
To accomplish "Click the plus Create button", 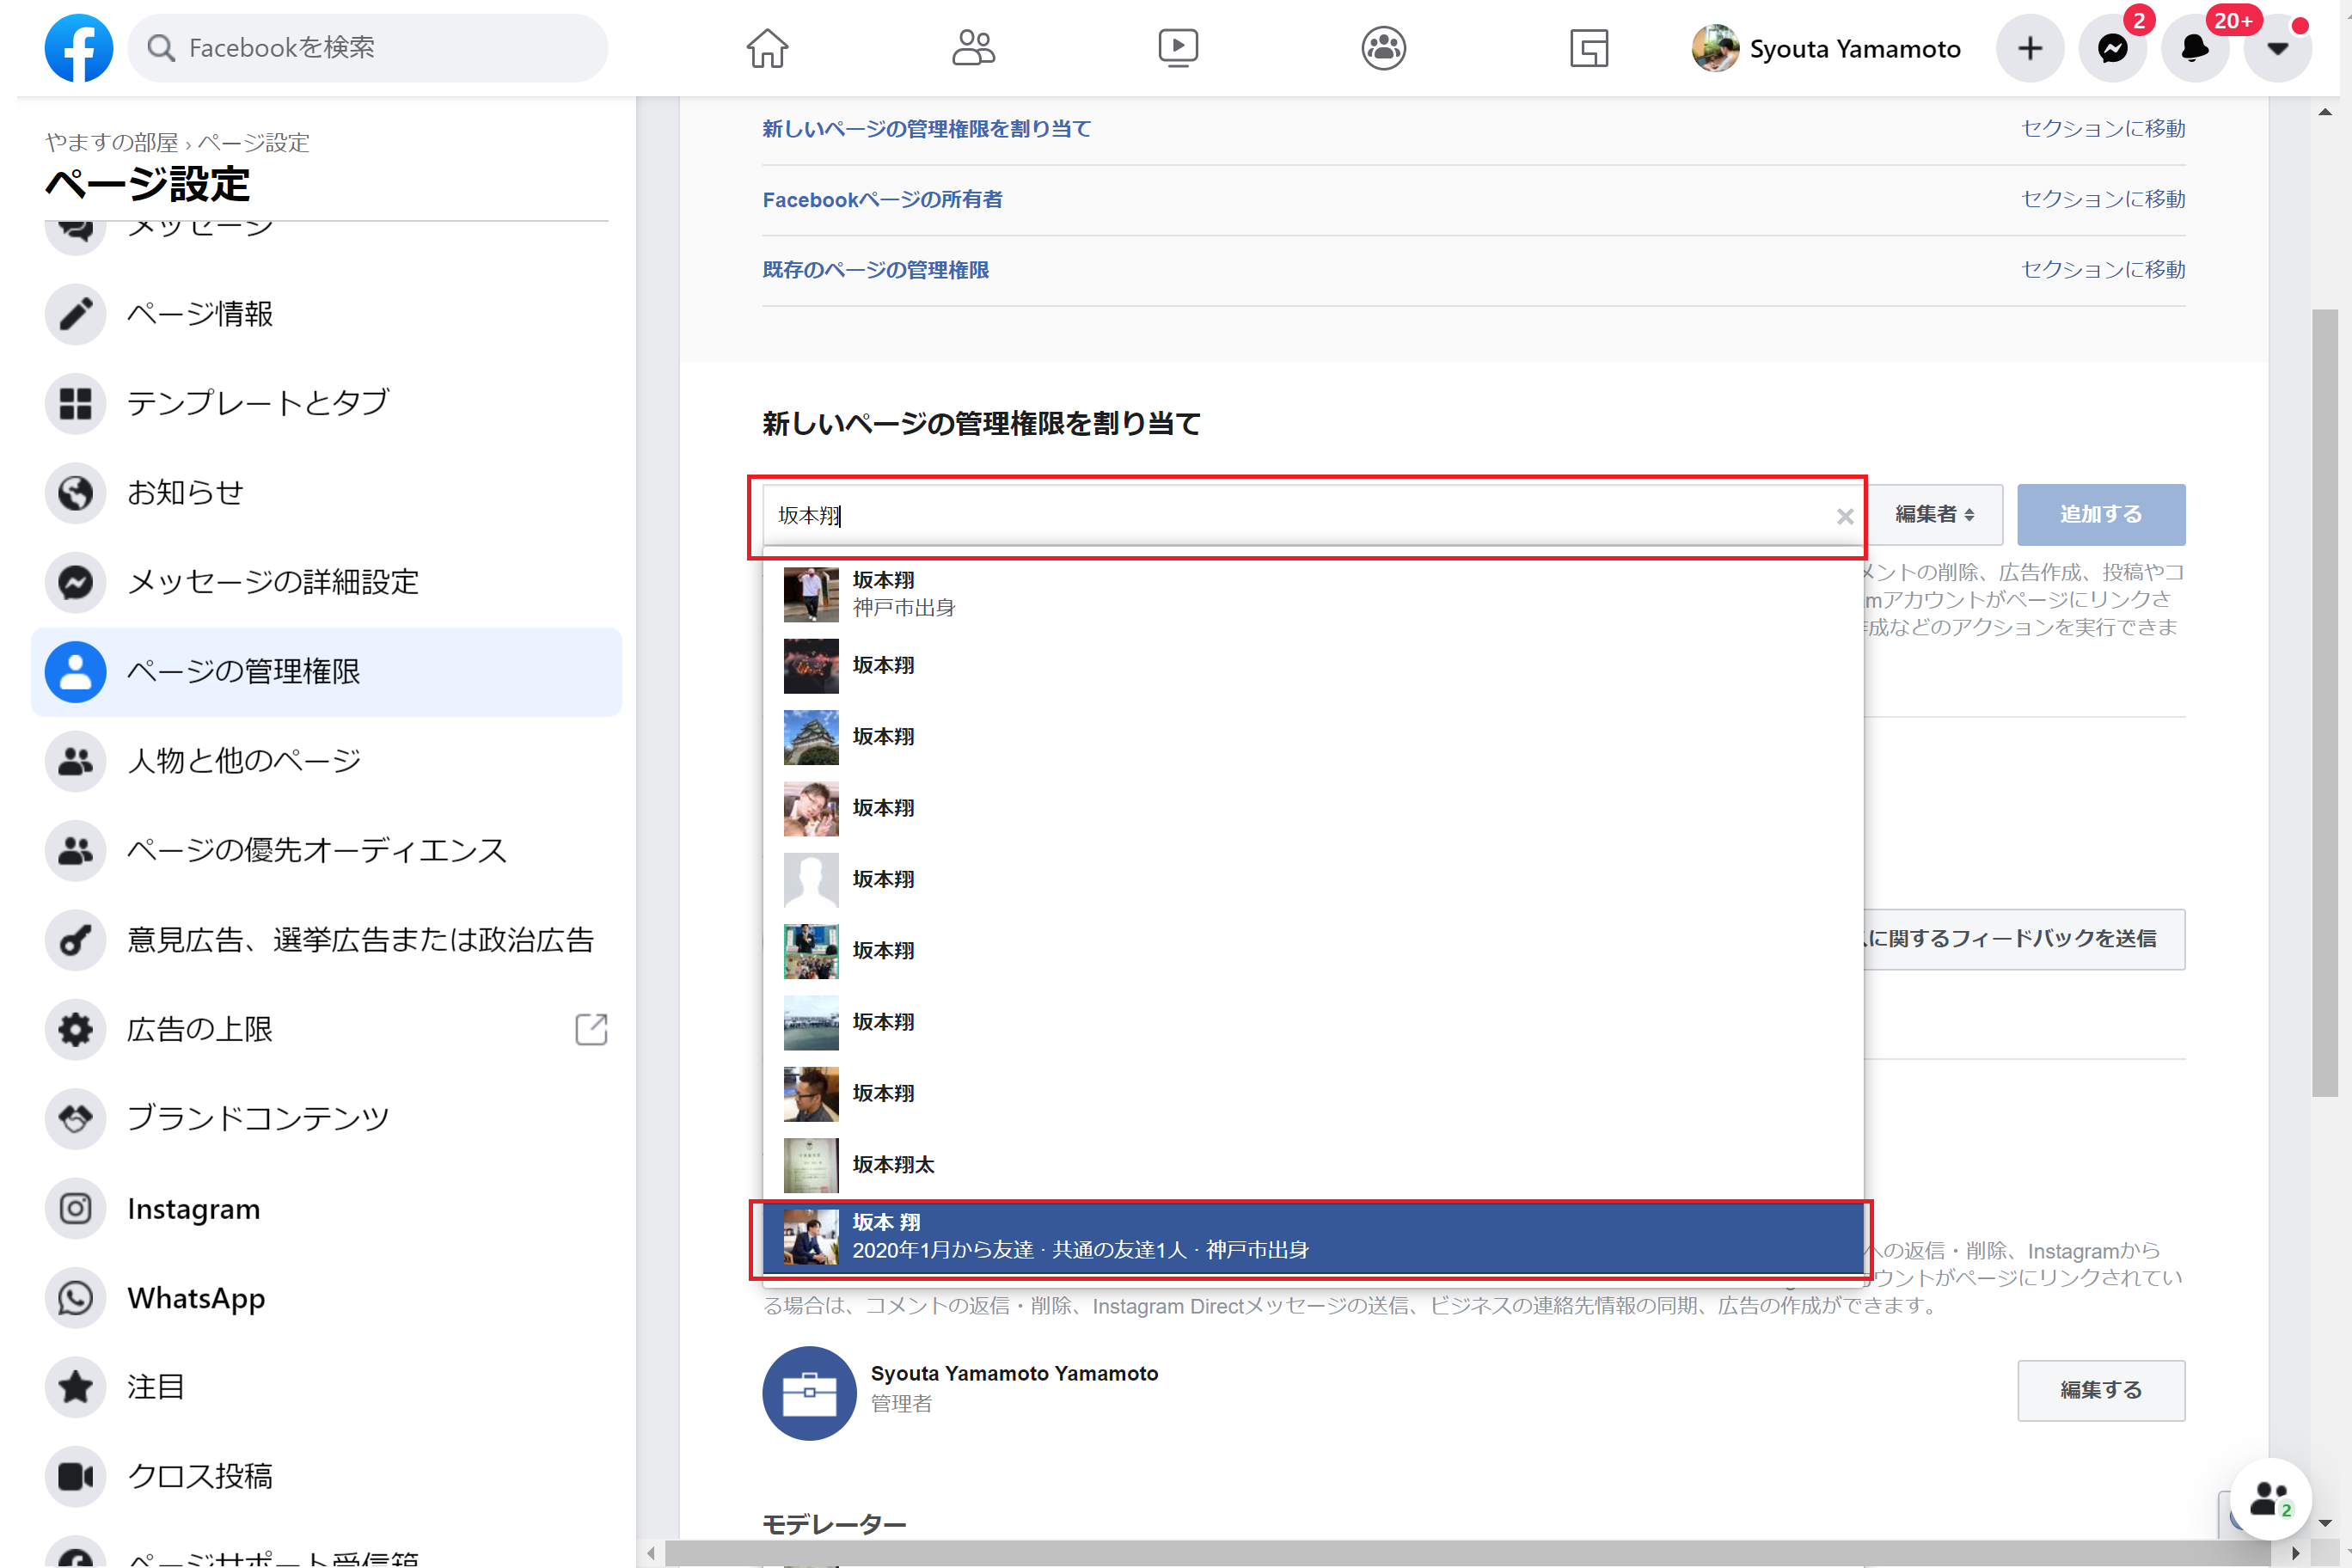I will coord(2030,48).
